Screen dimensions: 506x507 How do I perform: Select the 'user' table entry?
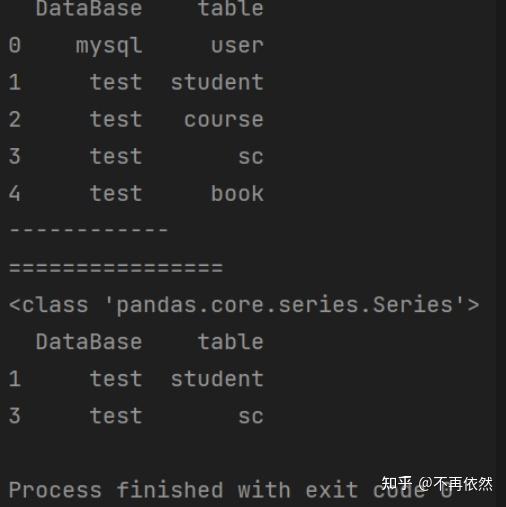click(237, 45)
